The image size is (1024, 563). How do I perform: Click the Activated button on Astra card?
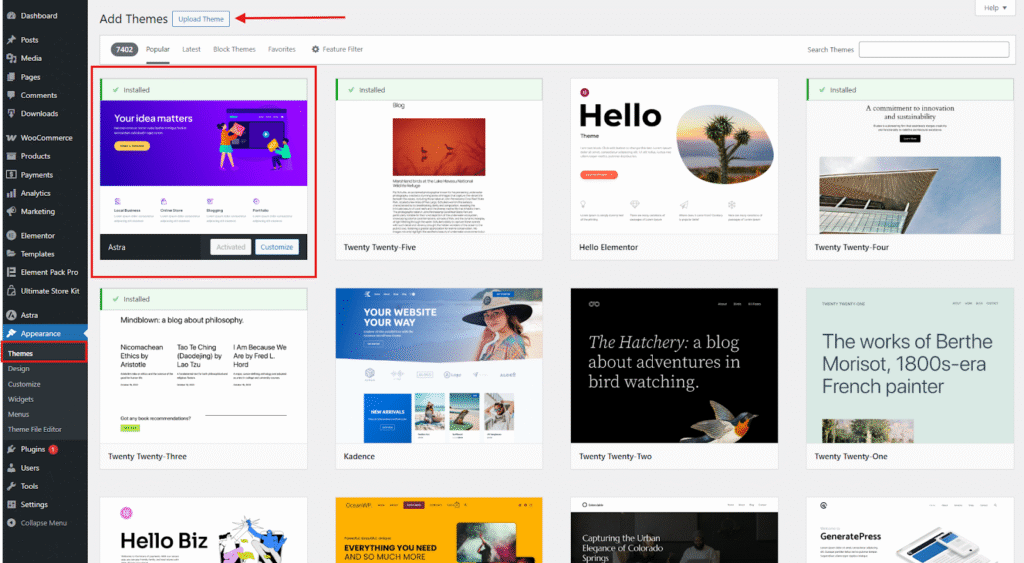click(x=231, y=247)
